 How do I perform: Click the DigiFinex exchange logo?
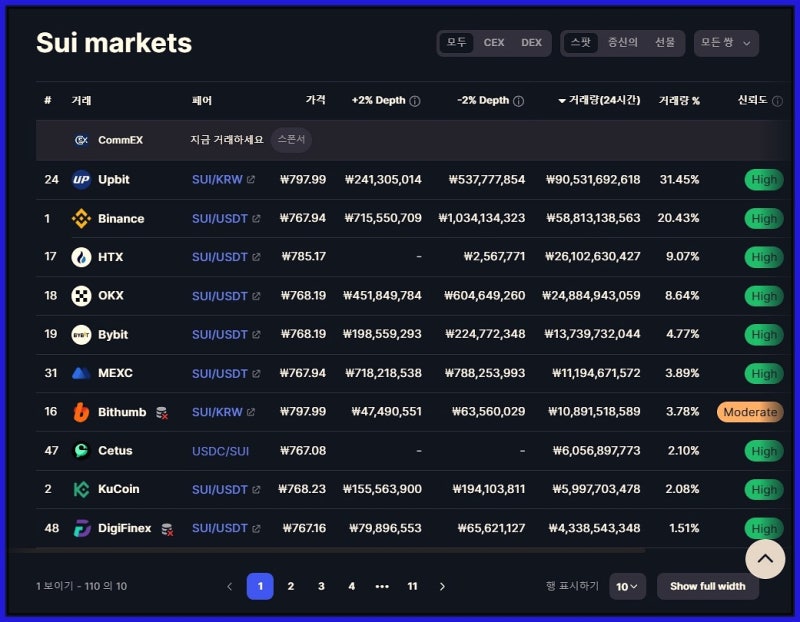[82, 528]
